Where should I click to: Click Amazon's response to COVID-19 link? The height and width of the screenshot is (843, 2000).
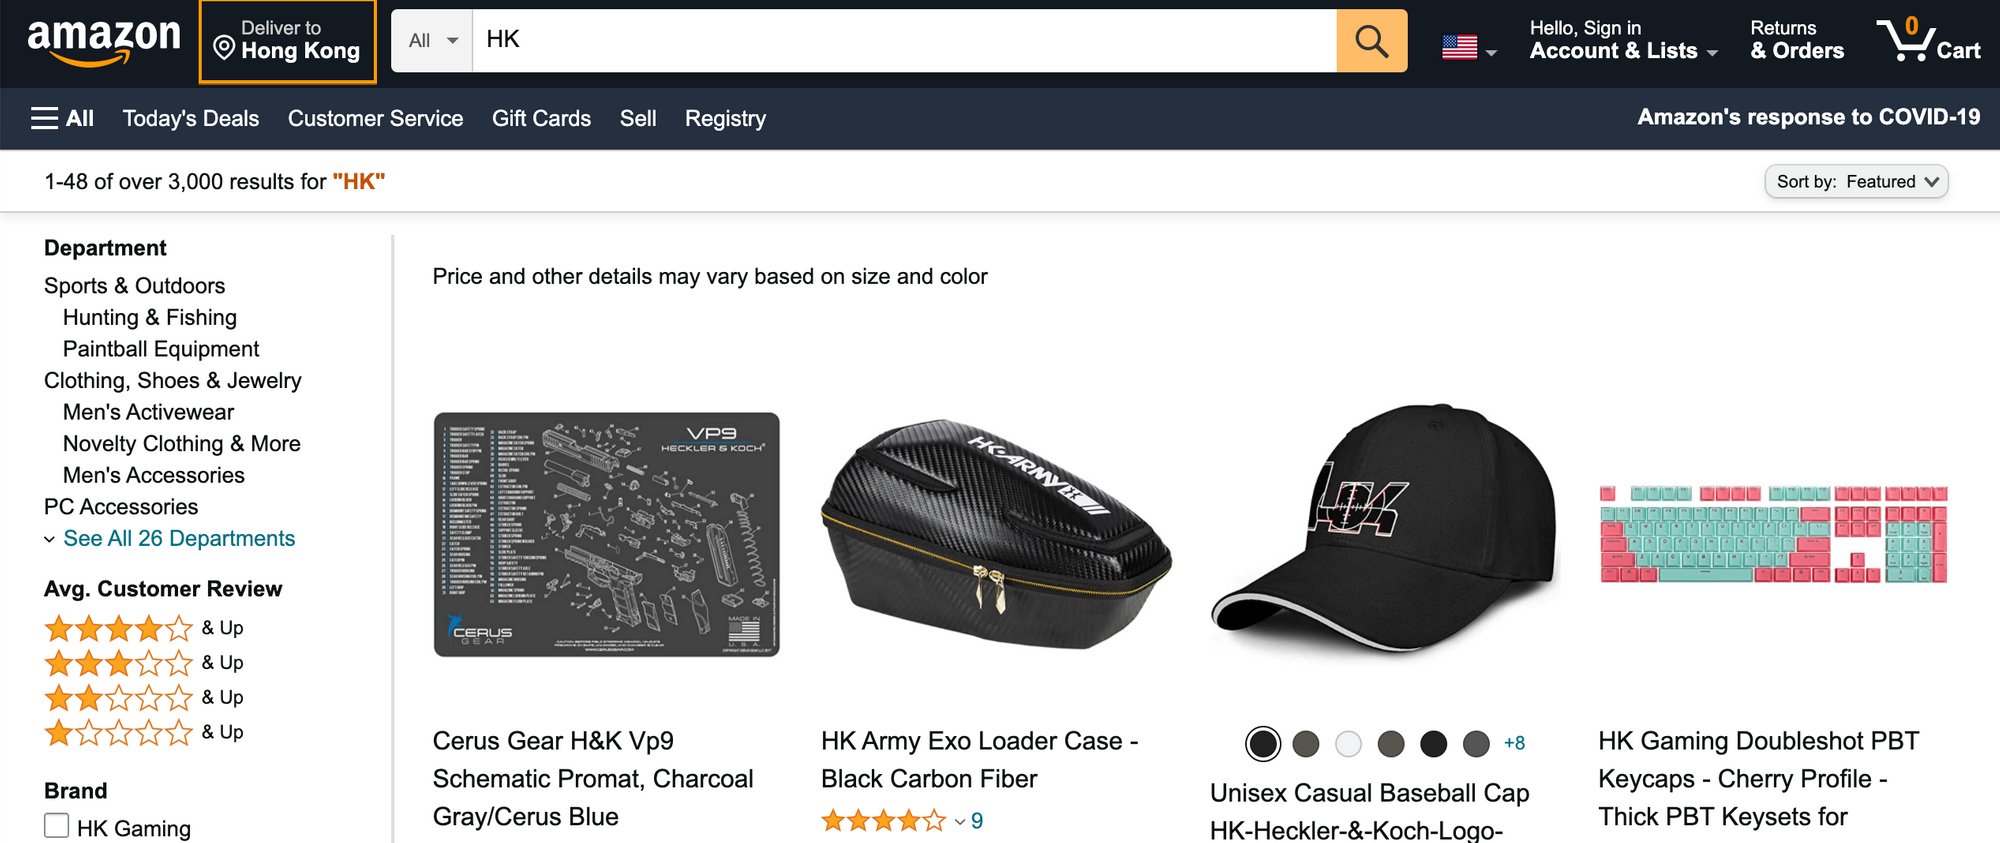pos(1808,117)
